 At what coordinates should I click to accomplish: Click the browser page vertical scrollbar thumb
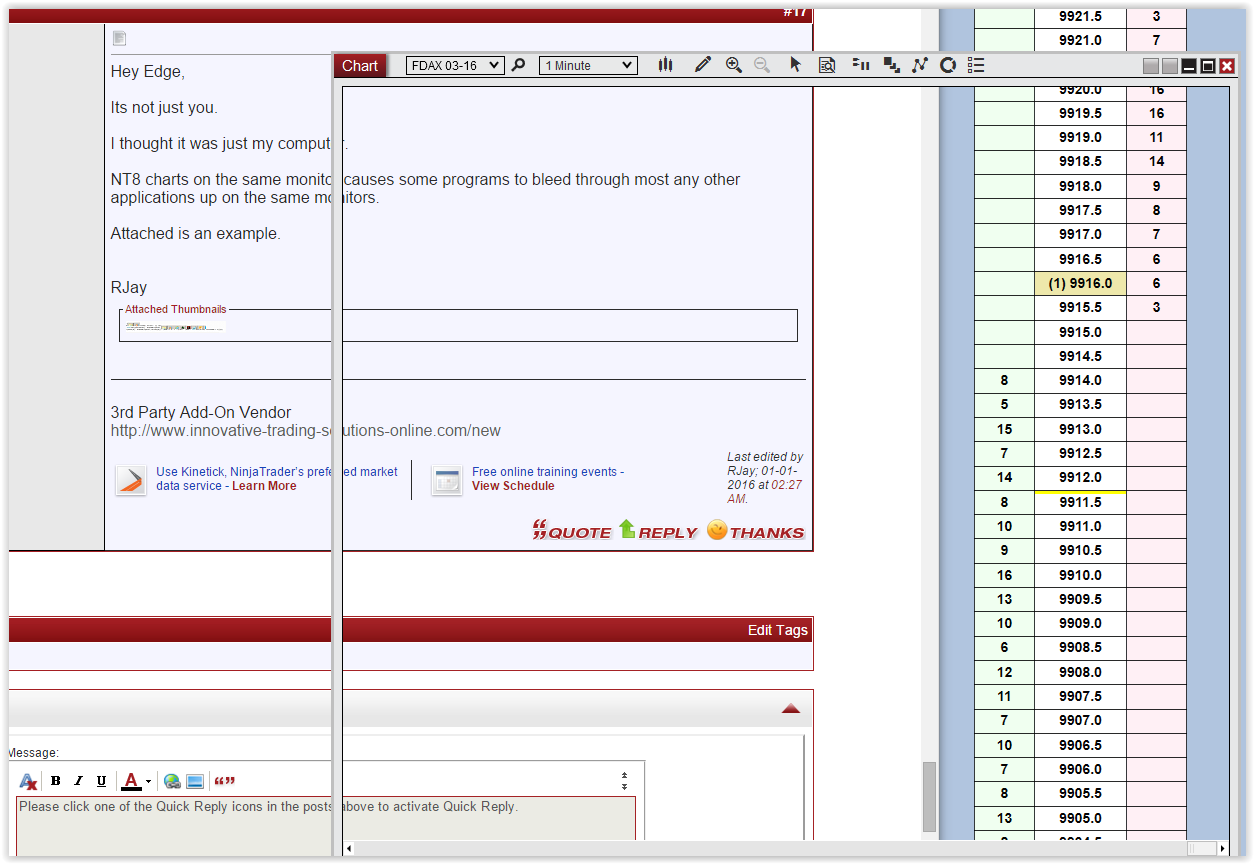pyautogui.click(x=930, y=797)
